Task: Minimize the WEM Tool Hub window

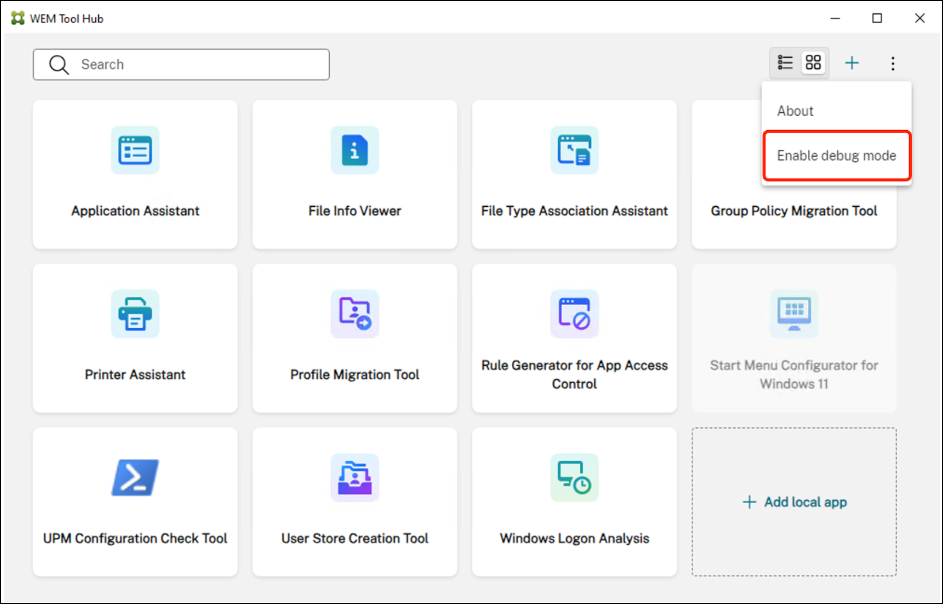Action: [x=835, y=19]
